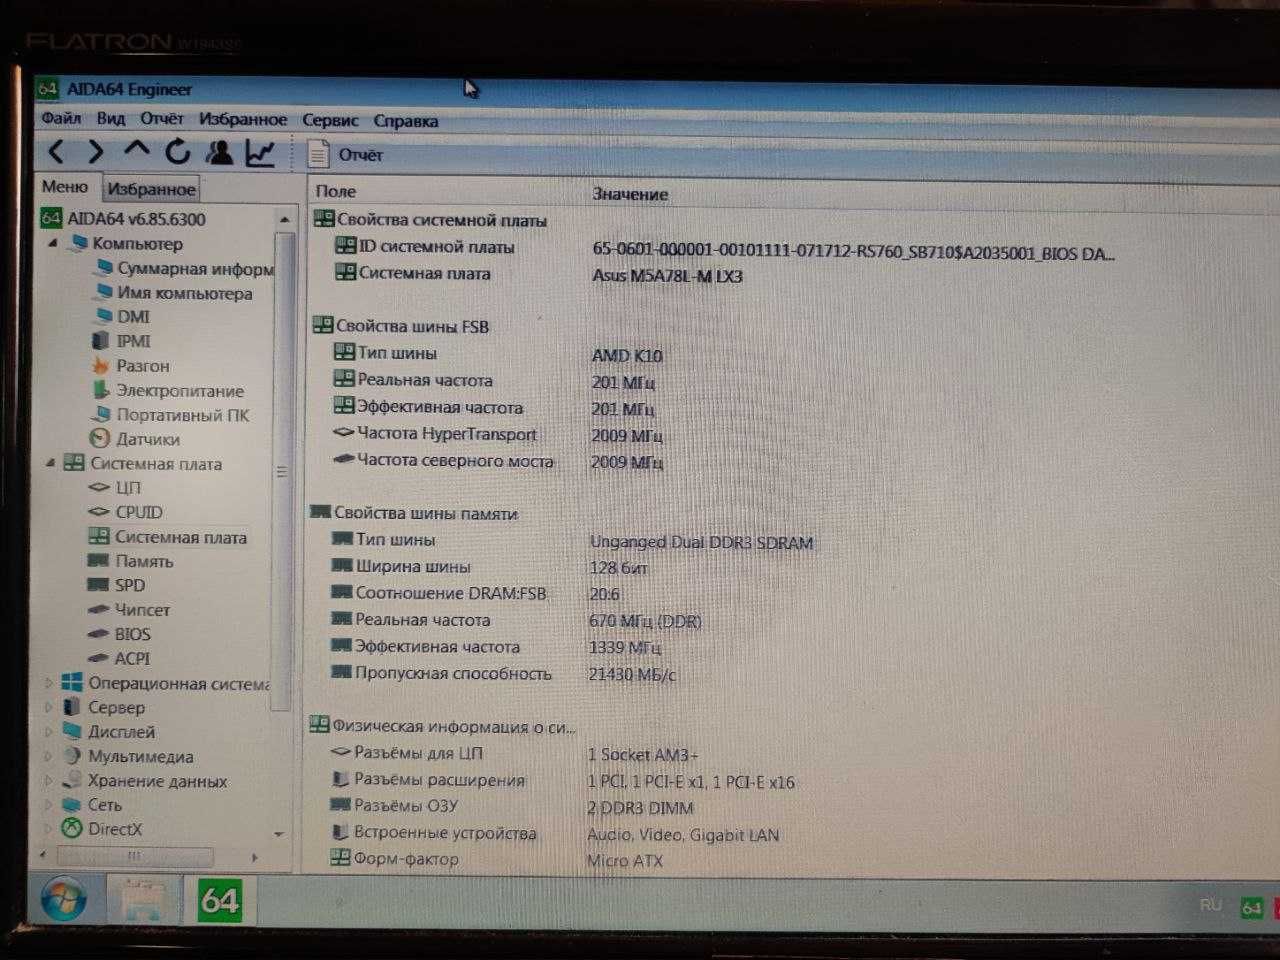Click the RU language indicator in the tray

1211,905
